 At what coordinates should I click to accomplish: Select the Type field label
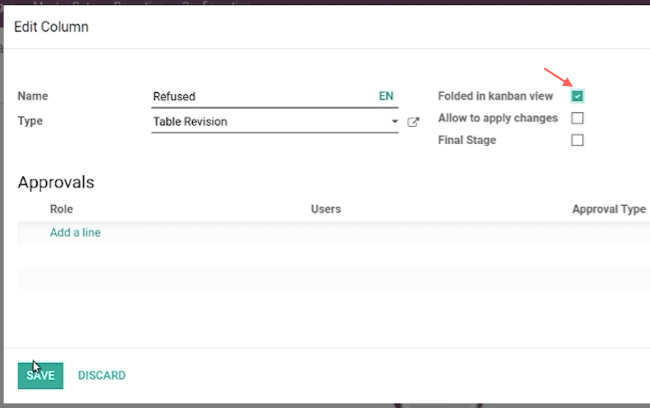(30, 121)
